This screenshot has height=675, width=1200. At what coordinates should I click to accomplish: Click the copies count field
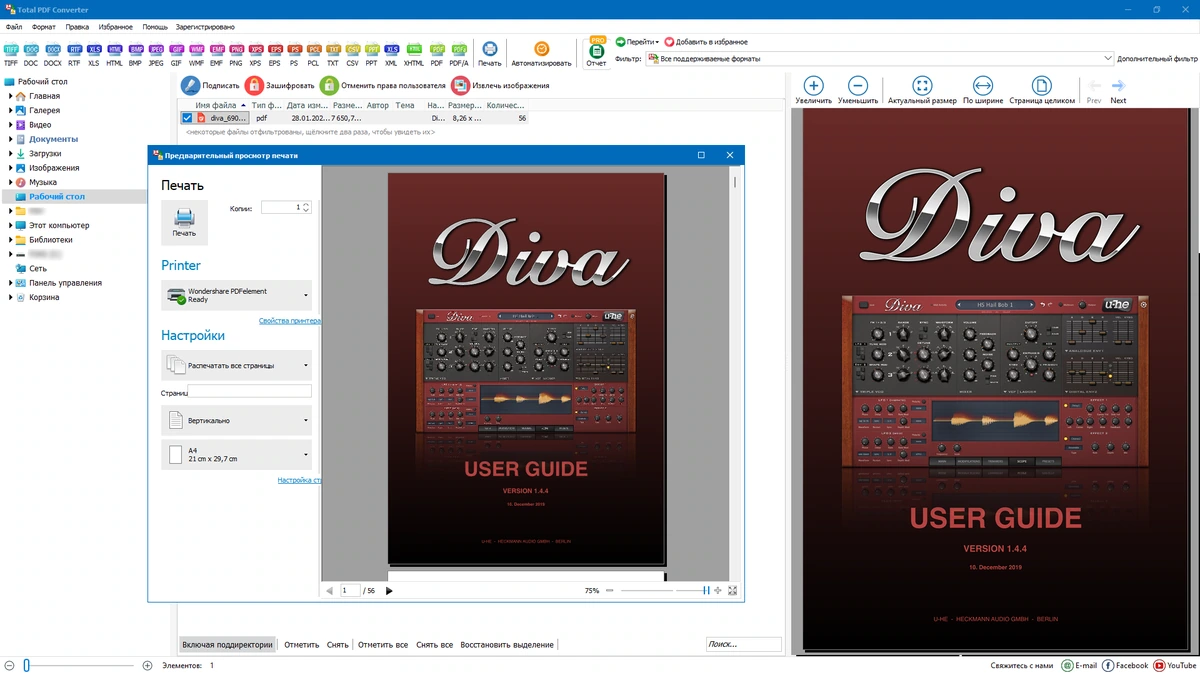(x=286, y=208)
